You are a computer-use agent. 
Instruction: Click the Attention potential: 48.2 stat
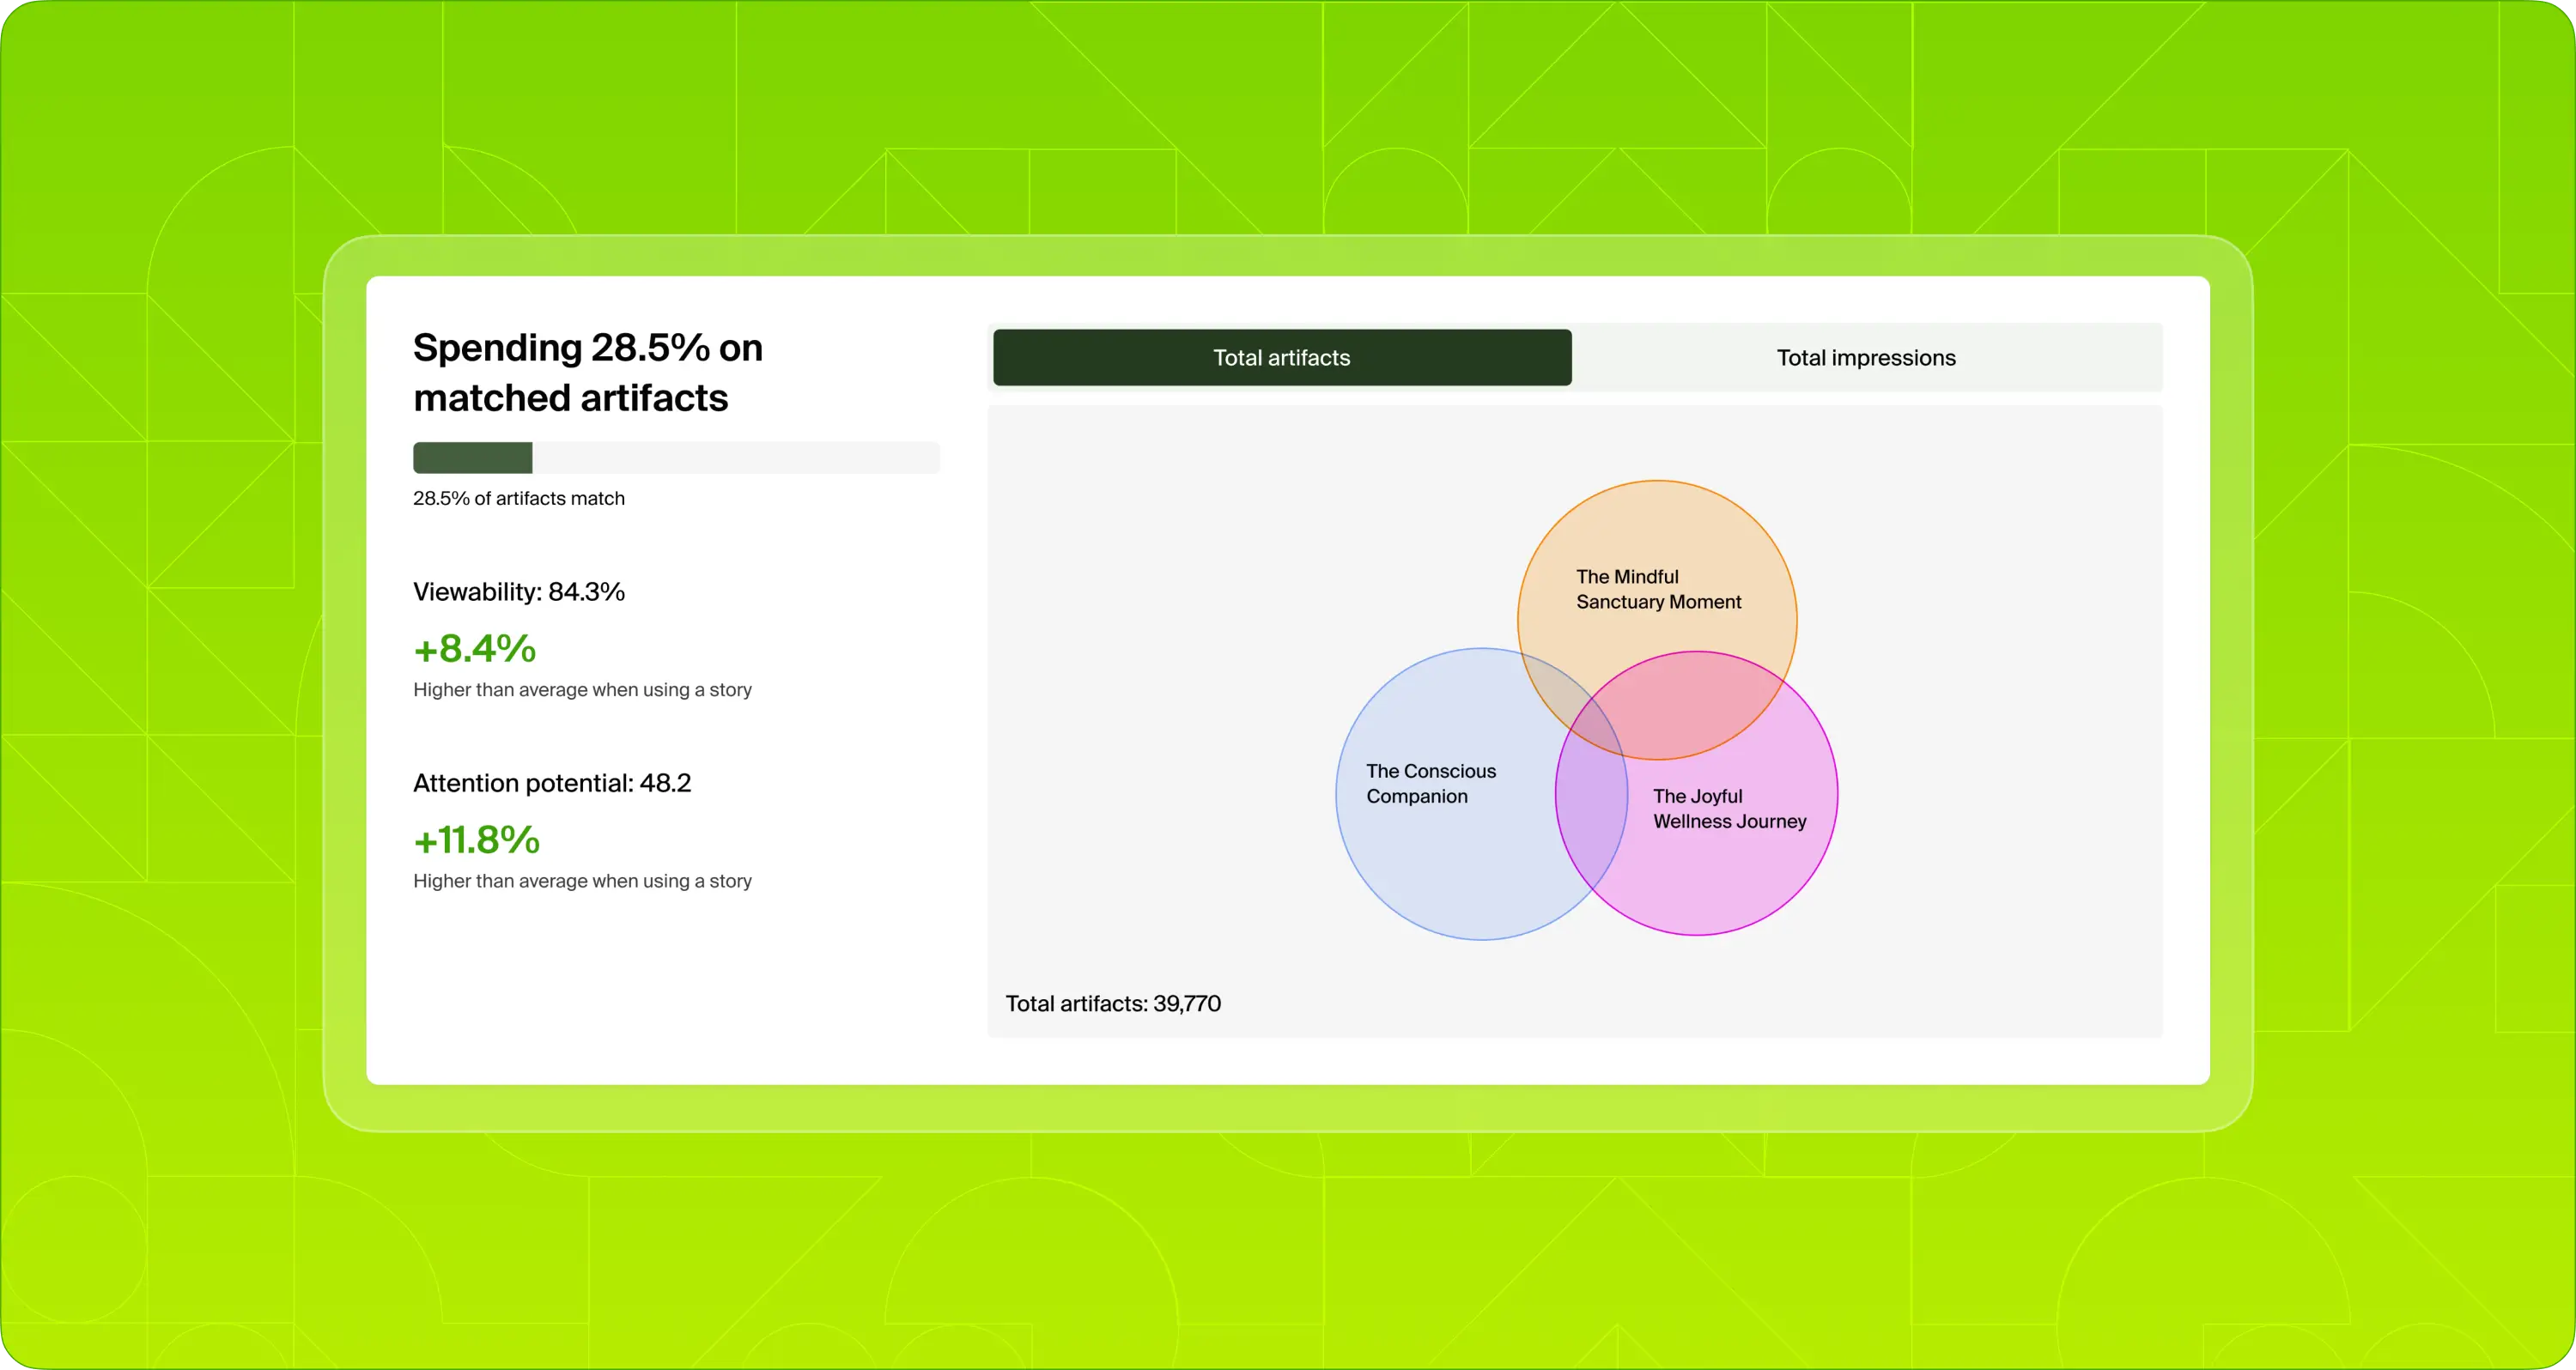tap(552, 782)
